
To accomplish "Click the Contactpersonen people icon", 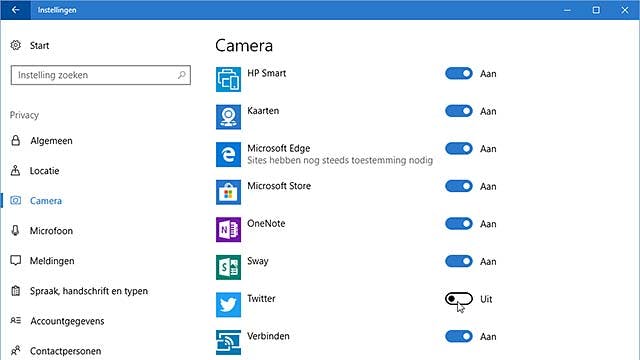I will [16, 351].
